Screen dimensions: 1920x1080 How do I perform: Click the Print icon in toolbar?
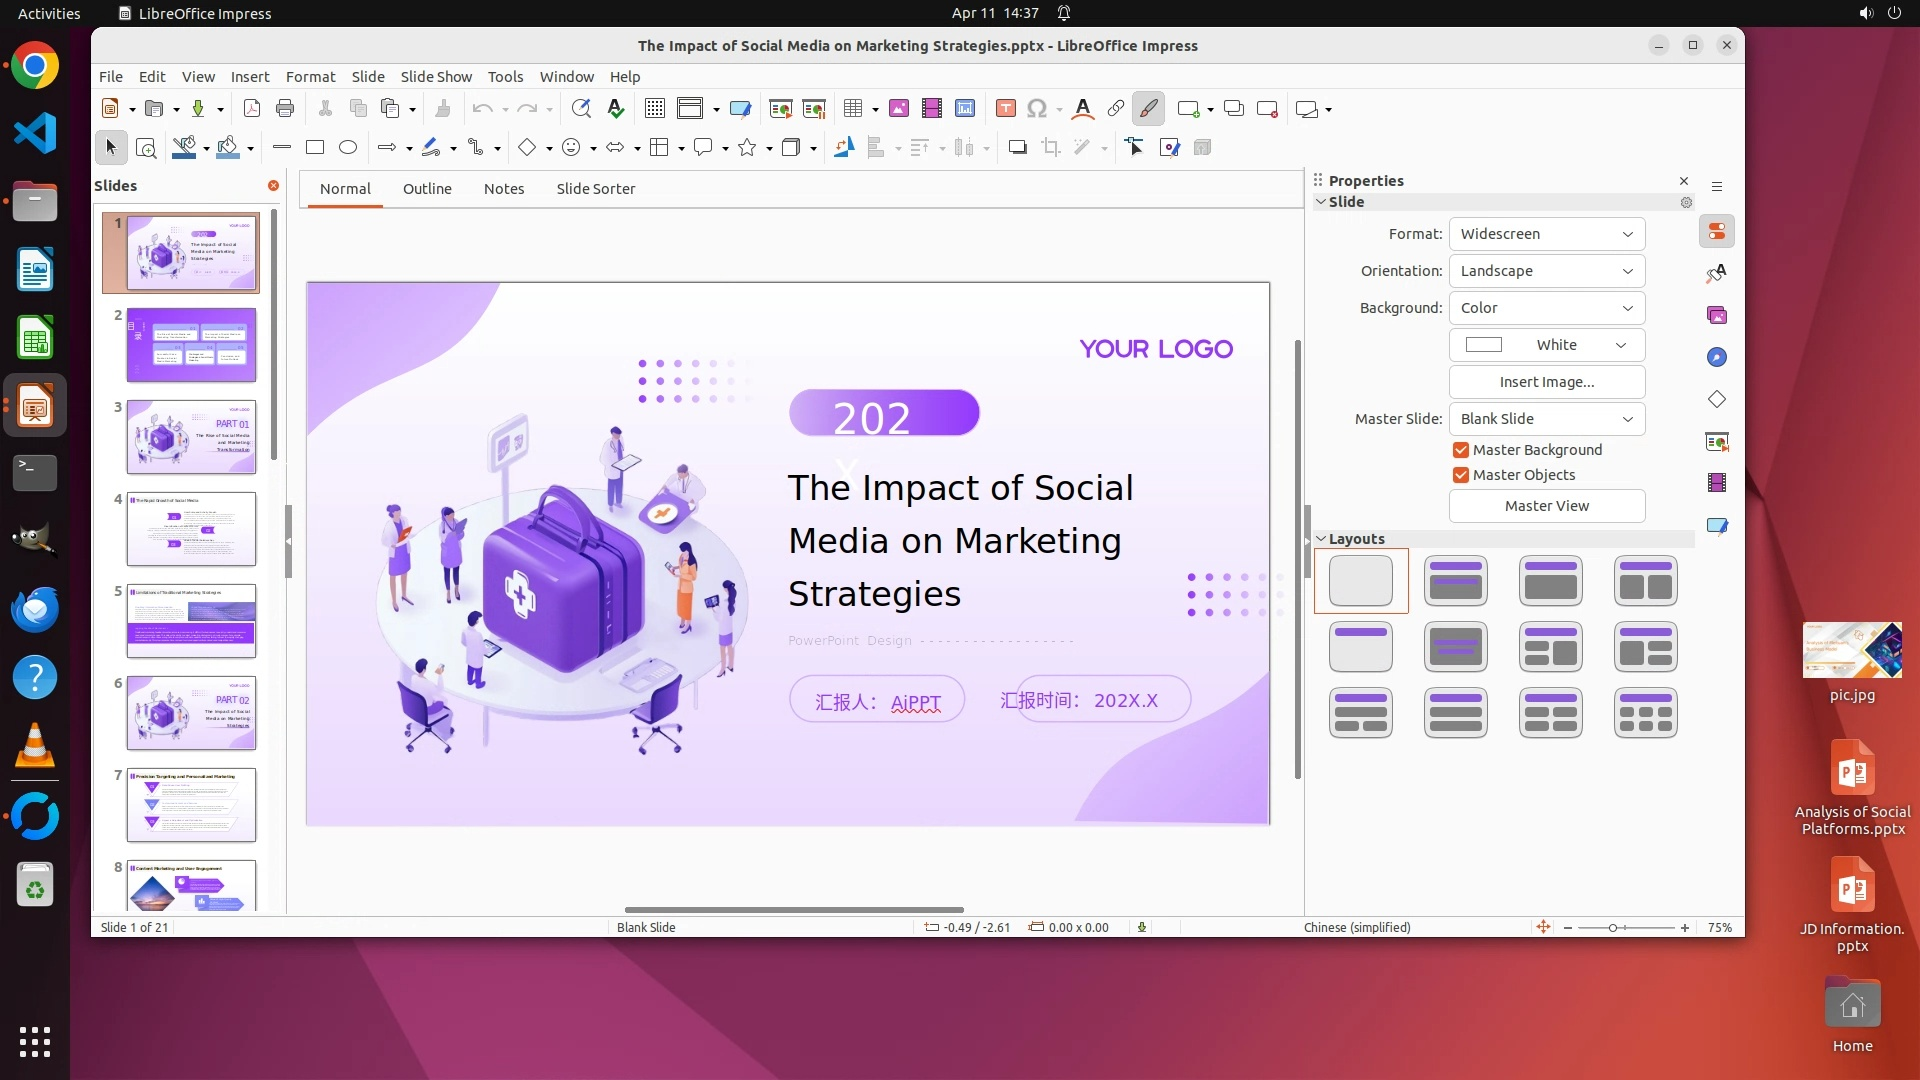(285, 109)
